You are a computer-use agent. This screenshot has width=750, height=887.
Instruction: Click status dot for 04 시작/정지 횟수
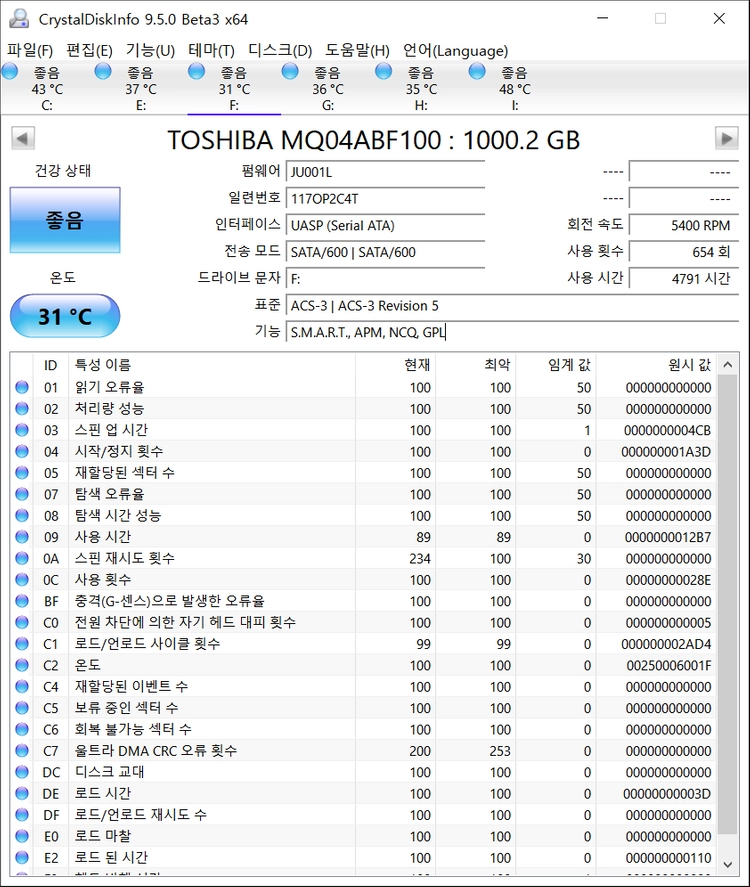tap(21, 451)
